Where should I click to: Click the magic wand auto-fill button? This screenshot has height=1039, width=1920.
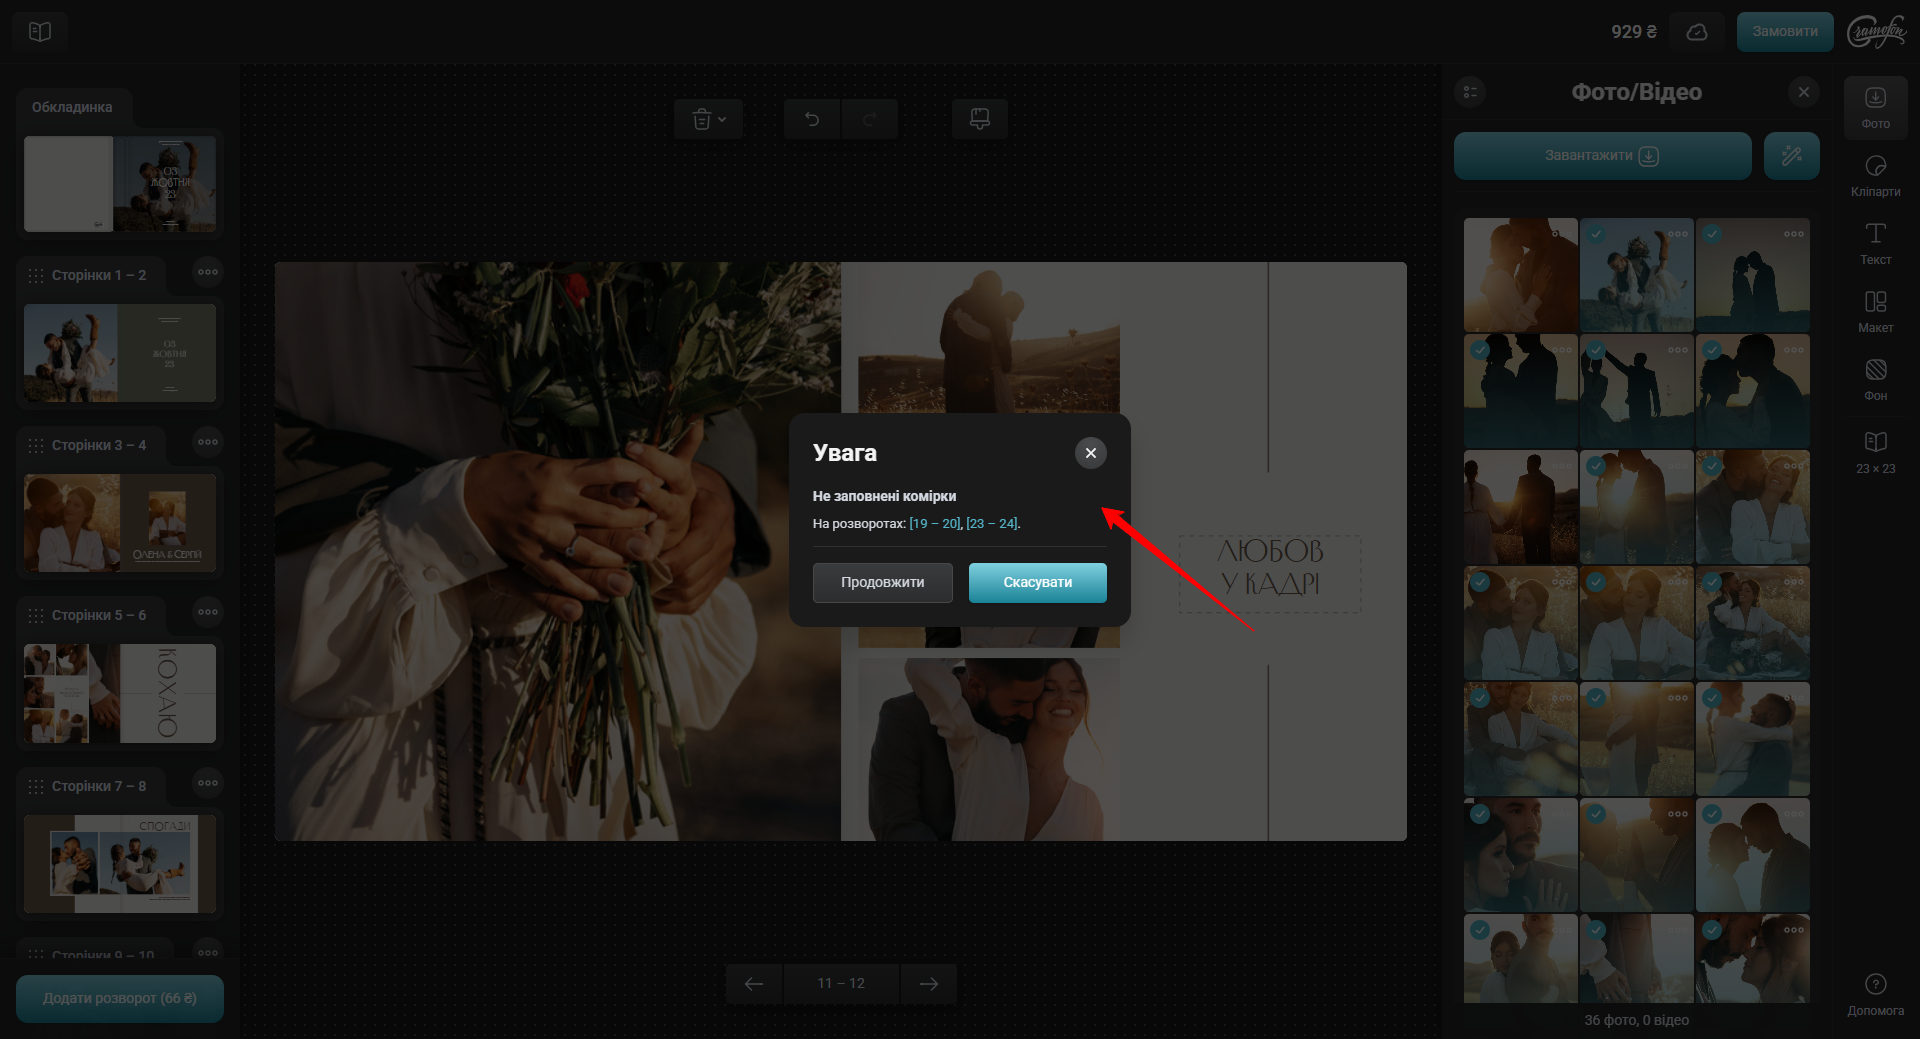pos(1791,156)
